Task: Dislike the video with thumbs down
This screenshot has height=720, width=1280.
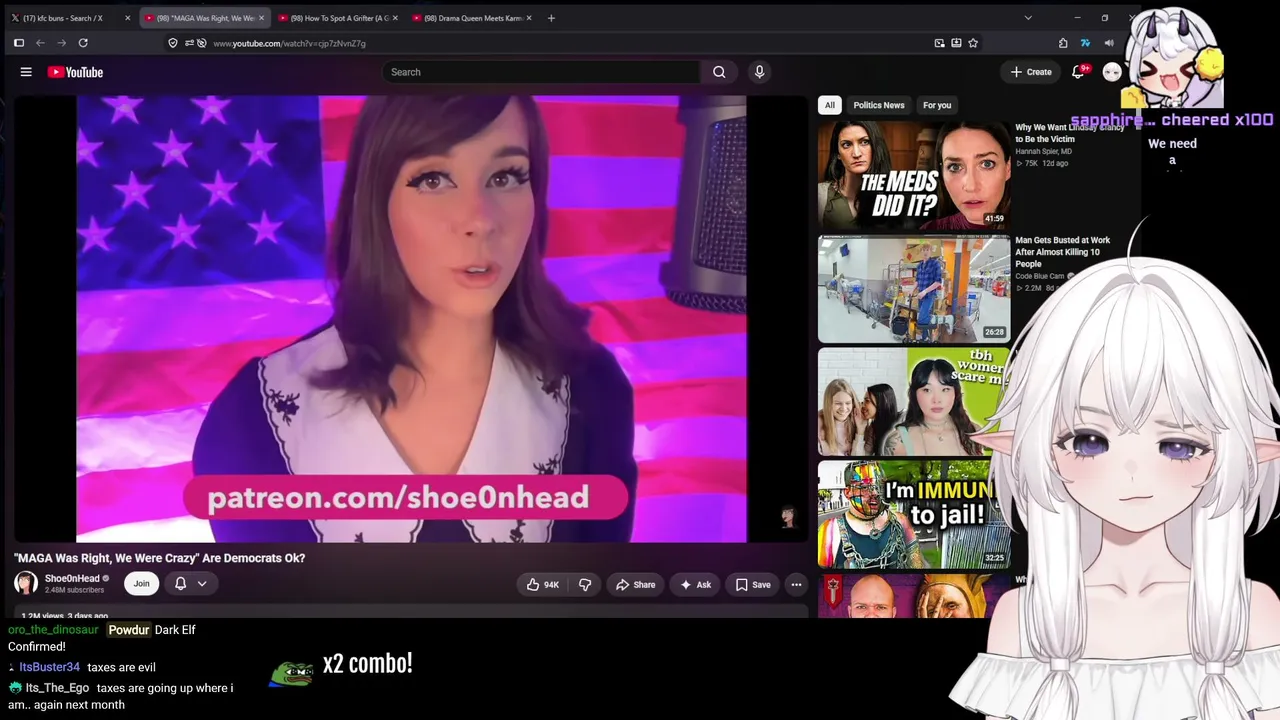Action: (x=585, y=585)
